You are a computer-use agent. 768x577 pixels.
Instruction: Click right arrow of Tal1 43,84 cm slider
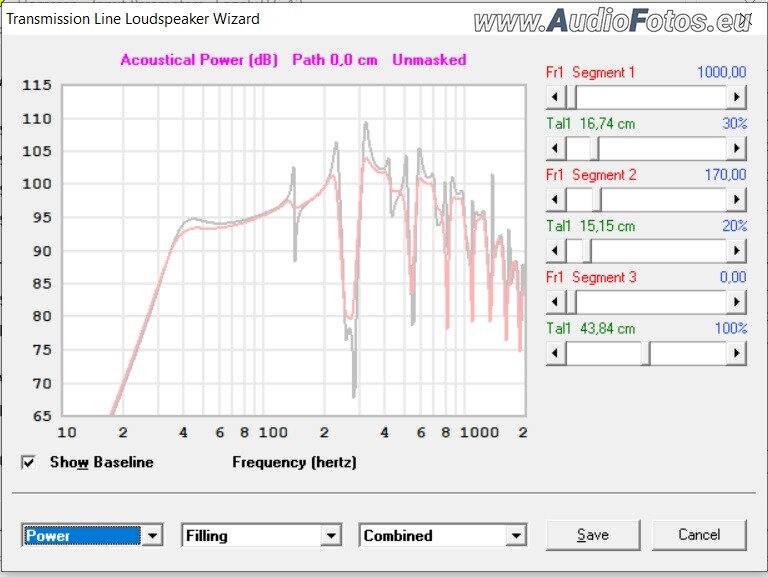coord(736,353)
